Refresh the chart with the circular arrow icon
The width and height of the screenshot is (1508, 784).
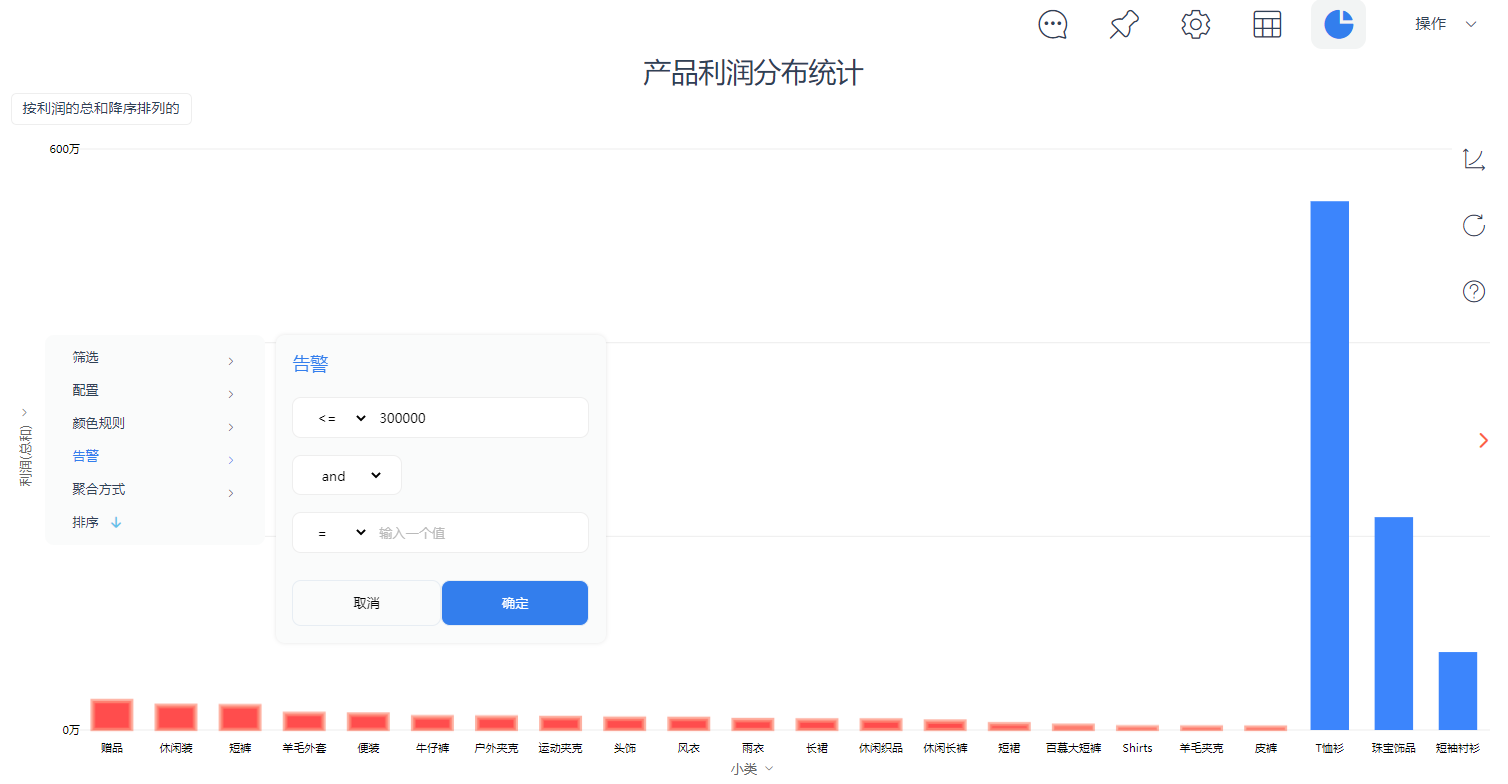pos(1472,225)
